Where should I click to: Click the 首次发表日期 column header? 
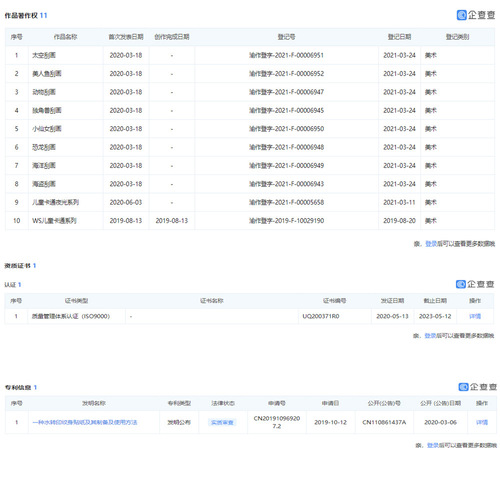coord(126,37)
